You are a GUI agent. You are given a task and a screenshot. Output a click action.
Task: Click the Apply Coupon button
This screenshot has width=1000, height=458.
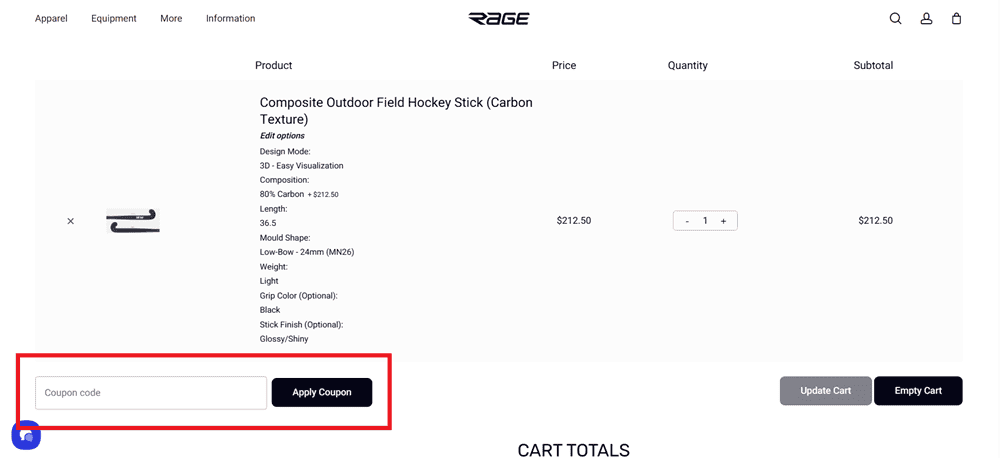pos(322,392)
